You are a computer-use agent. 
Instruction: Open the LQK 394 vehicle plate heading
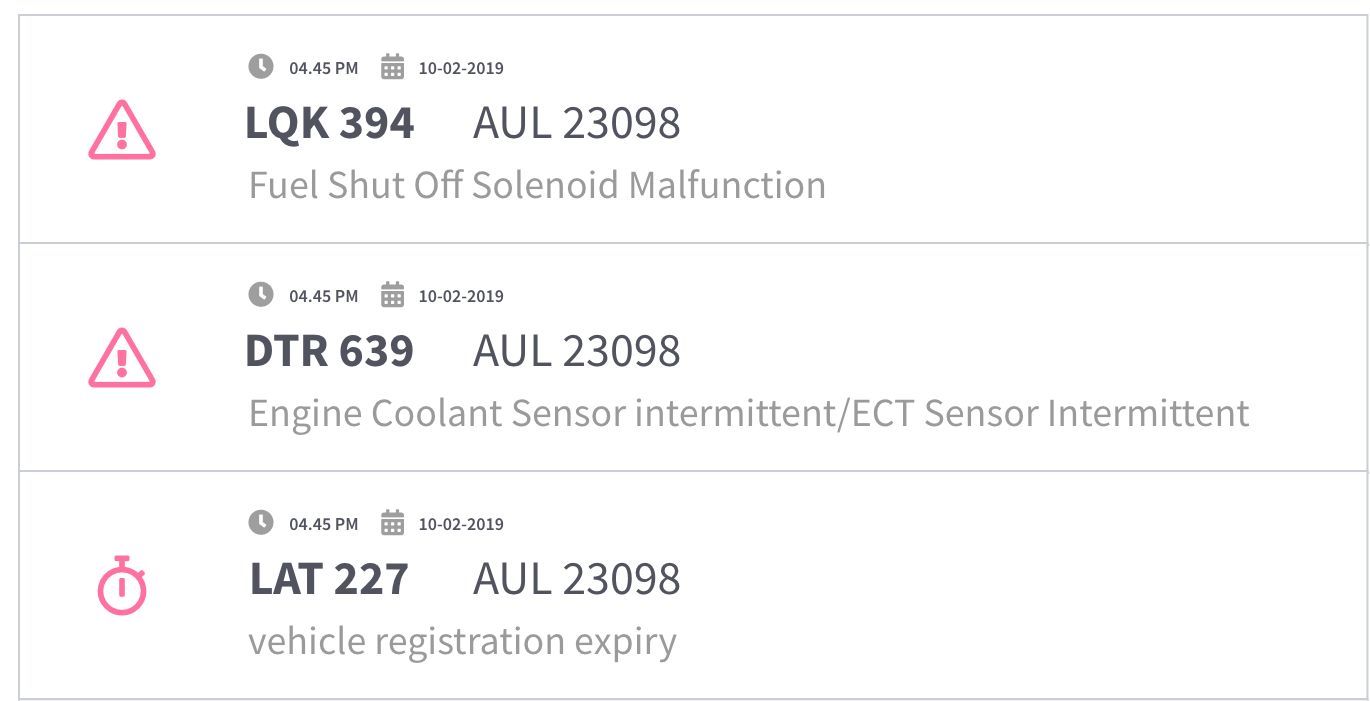330,124
